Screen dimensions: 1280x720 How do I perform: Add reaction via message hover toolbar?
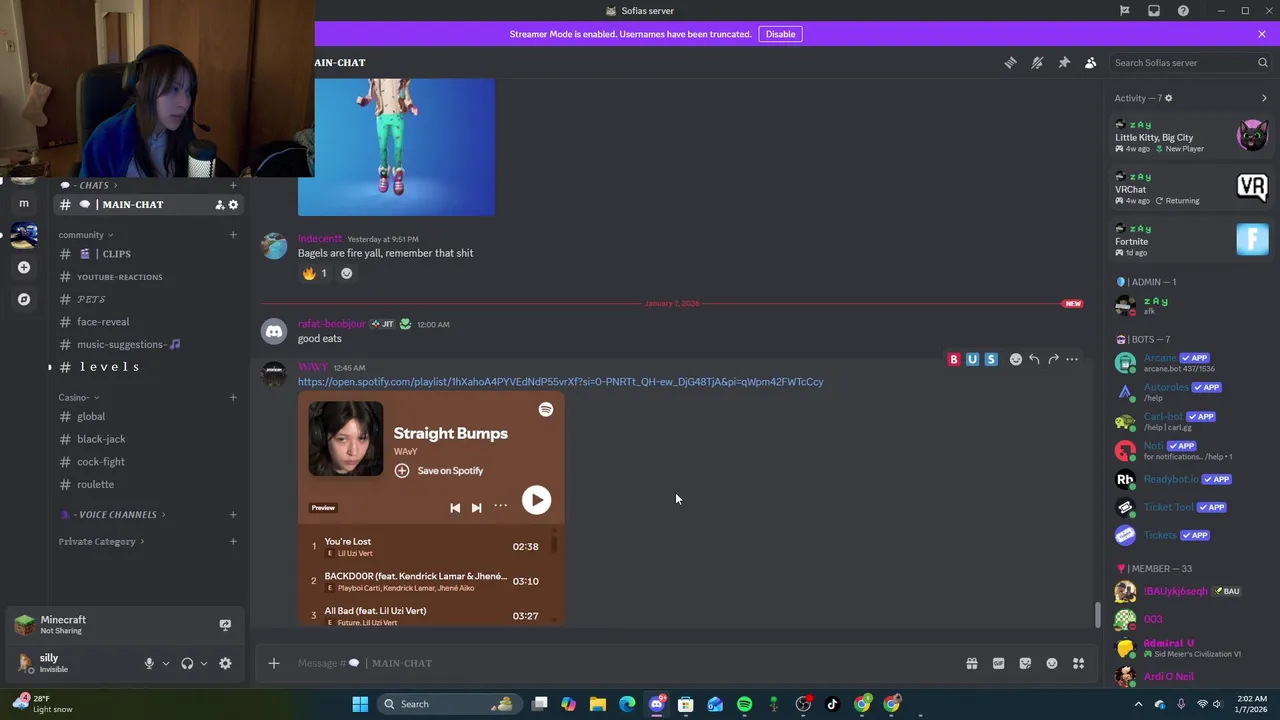[x=1016, y=360]
